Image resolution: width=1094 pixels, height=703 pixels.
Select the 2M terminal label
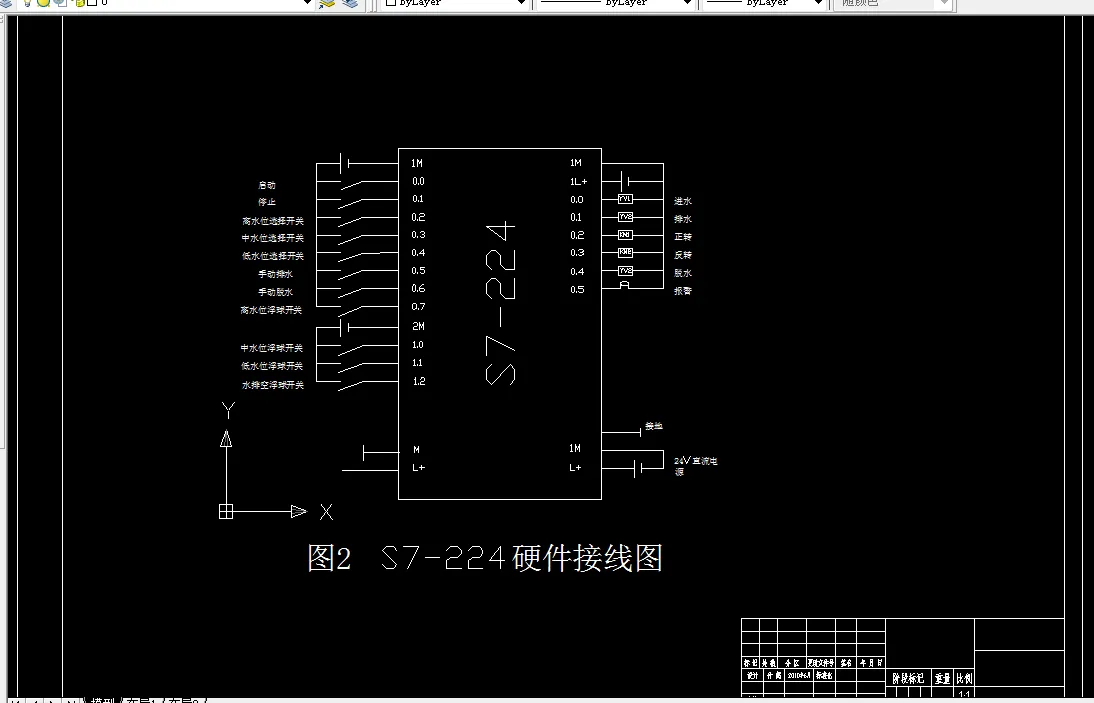click(x=418, y=326)
